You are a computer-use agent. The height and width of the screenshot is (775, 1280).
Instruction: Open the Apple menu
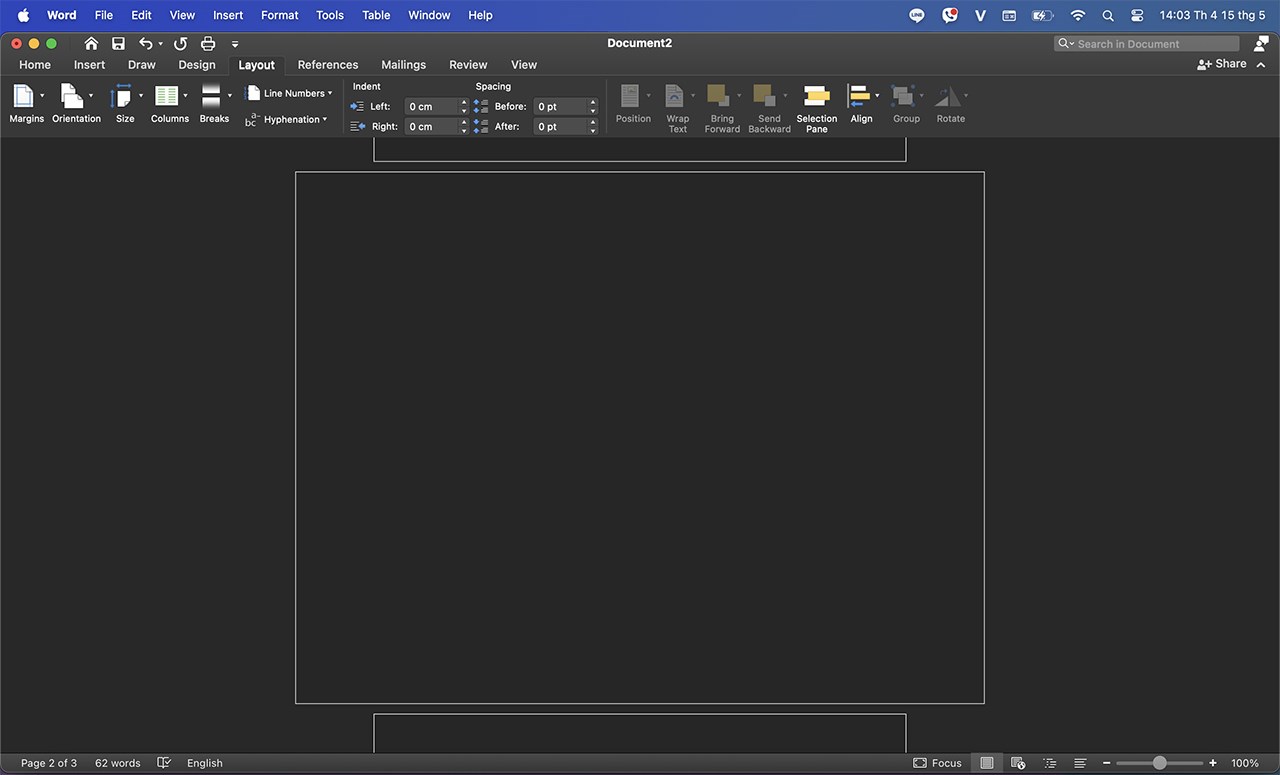pyautogui.click(x=23, y=15)
